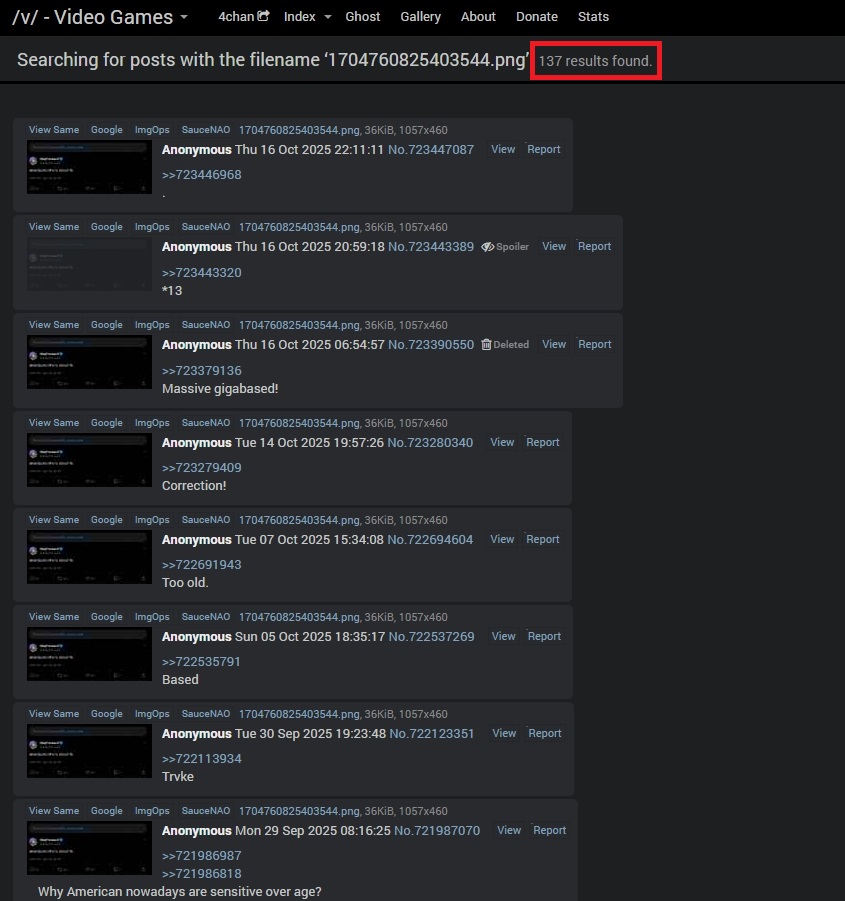The image size is (845, 901).
Task: Click post number No.723280340
Action: [430, 442]
